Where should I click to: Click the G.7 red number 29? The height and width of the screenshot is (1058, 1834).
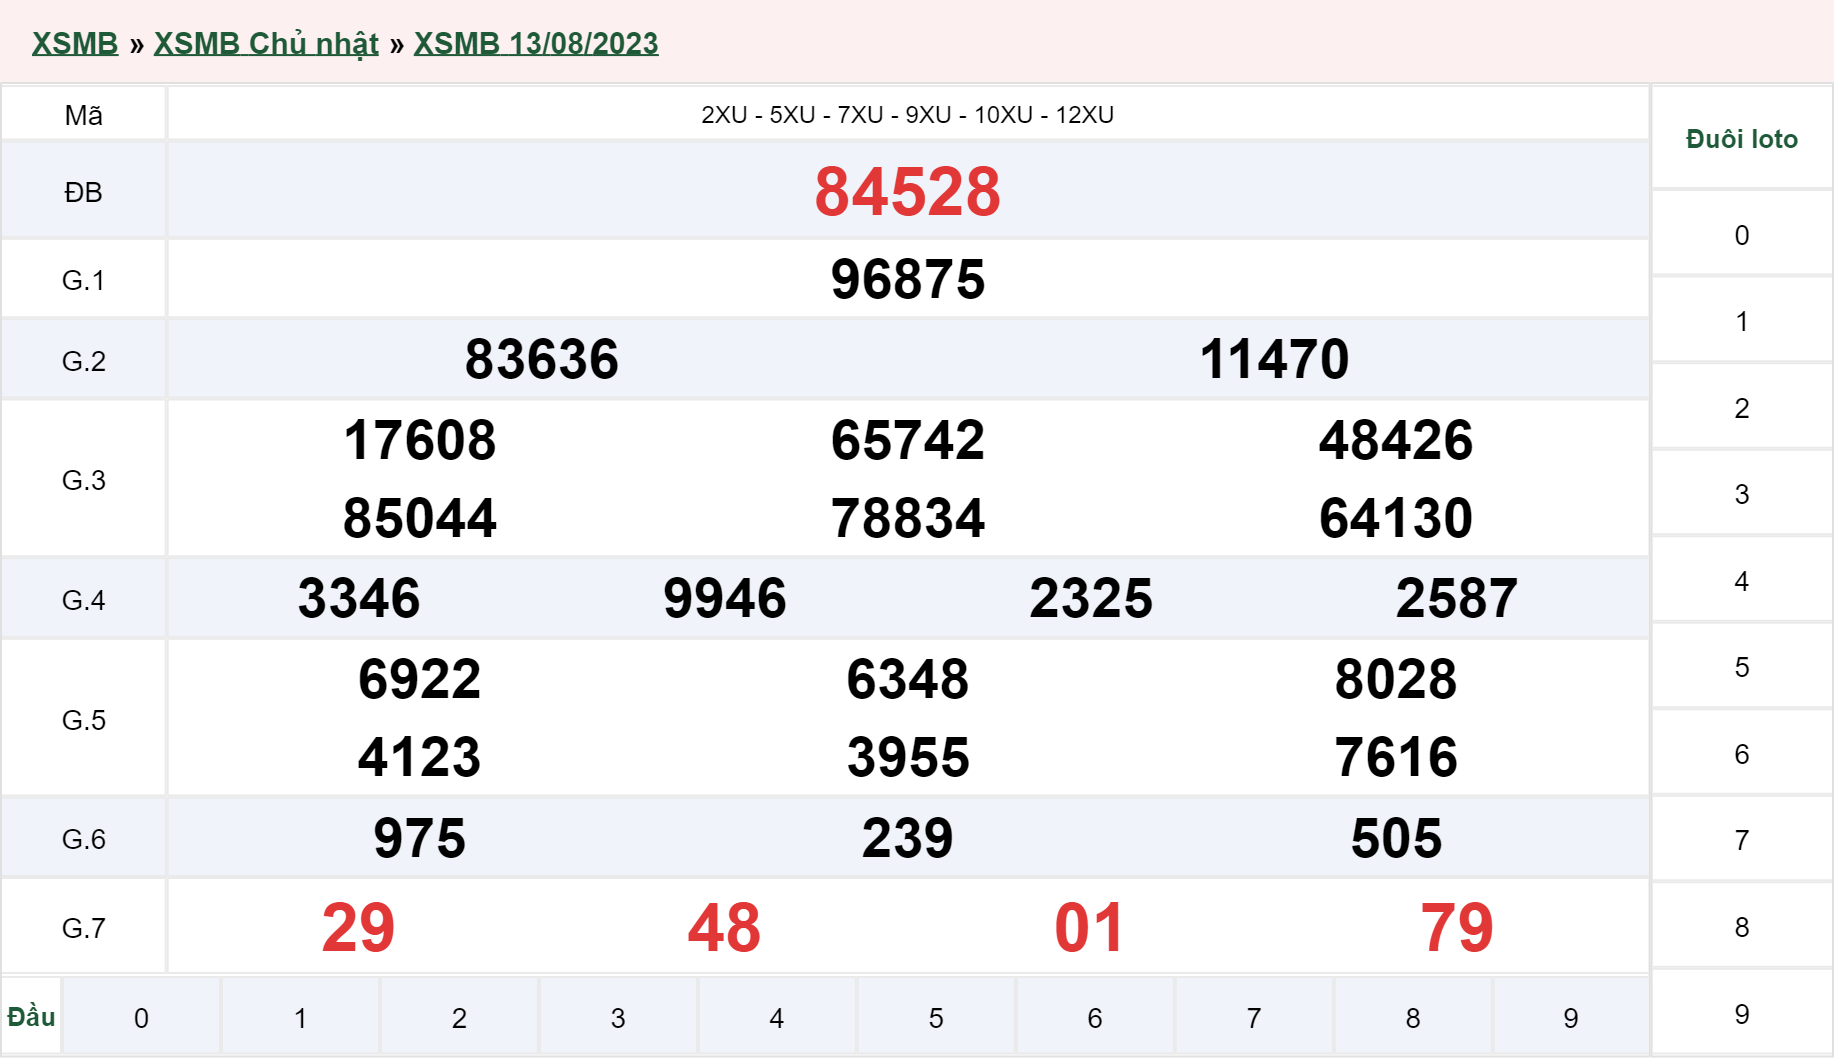tap(358, 927)
